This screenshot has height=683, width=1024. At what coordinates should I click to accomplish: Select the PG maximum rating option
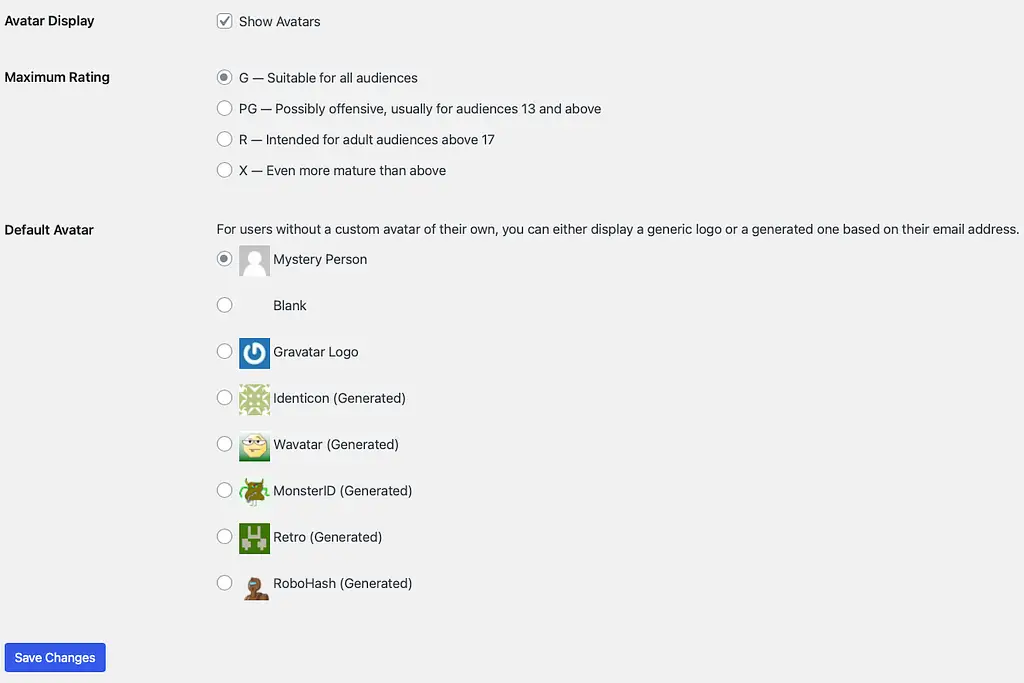coord(224,108)
